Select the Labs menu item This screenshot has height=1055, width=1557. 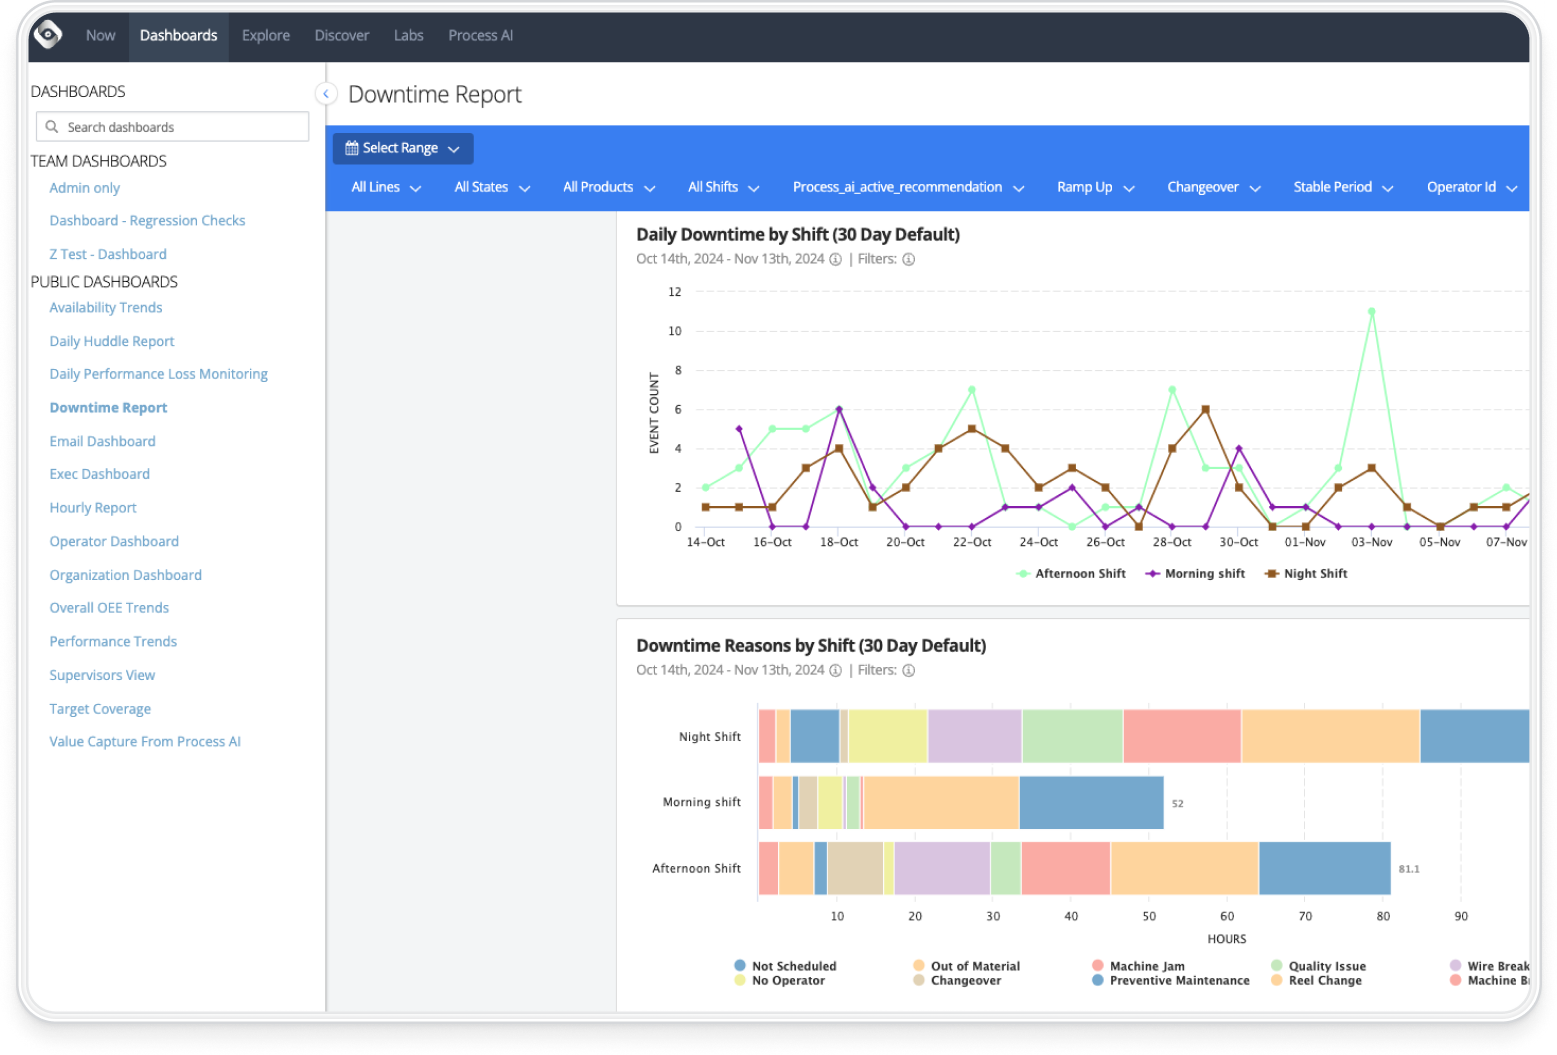408,35
